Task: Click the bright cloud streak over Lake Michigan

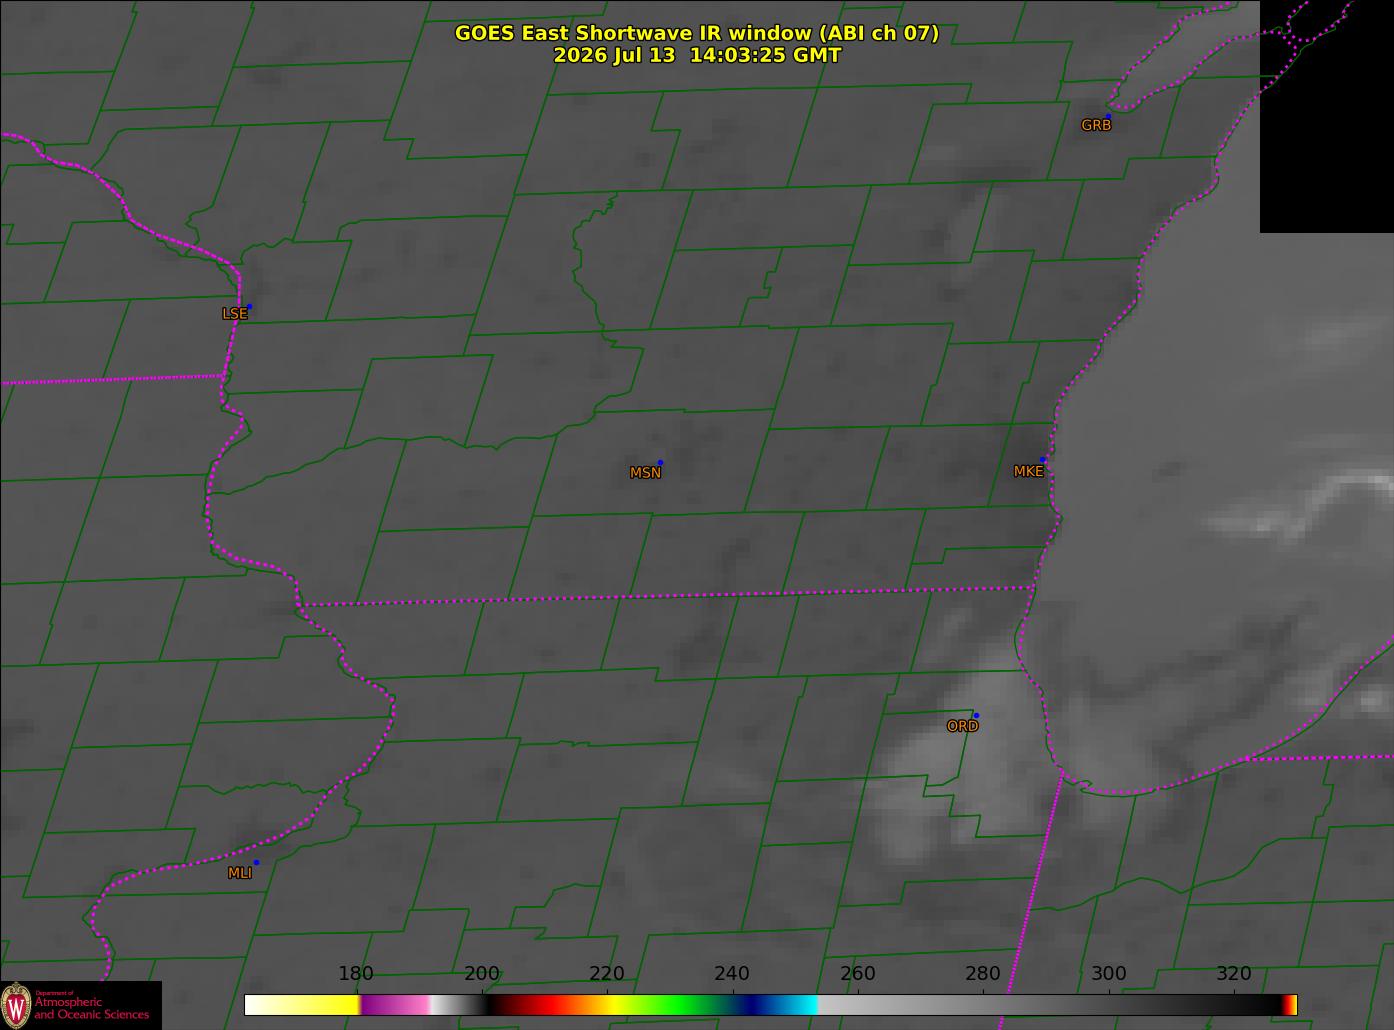Action: click(1300, 508)
